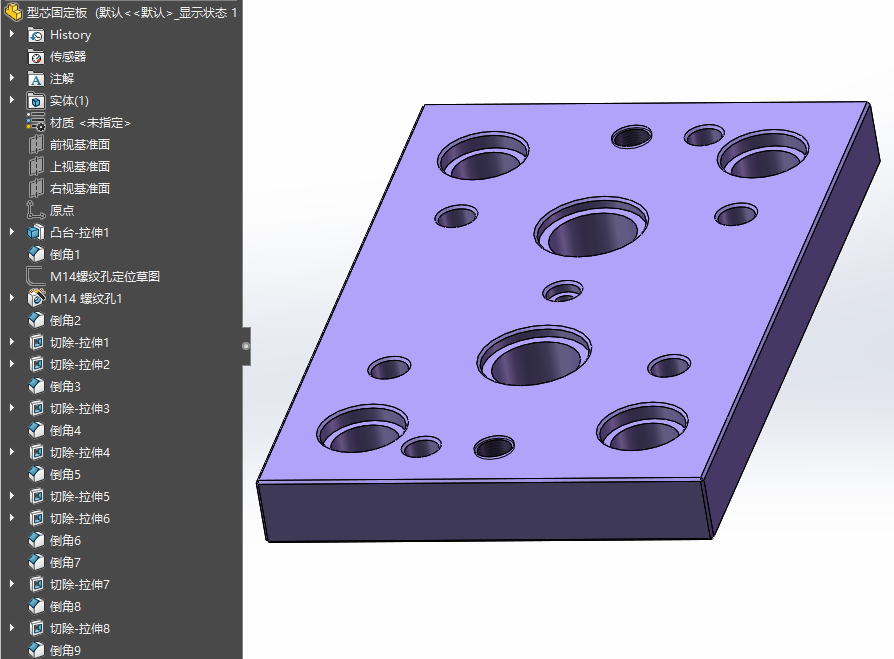This screenshot has height=659, width=894.
Task: Expand the 切除-拉伸5 feature
Action: coord(11,496)
